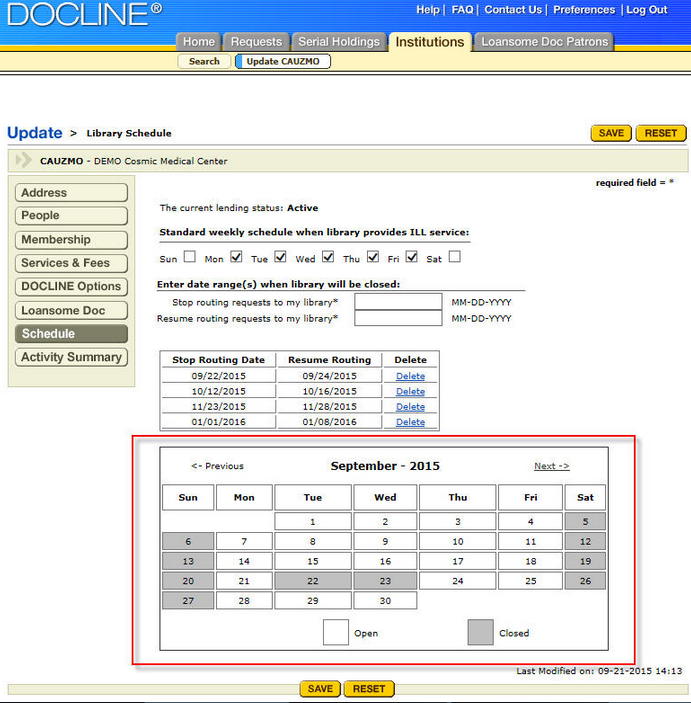
Task: Click the September - 2015 calendar title
Action: pos(385,466)
